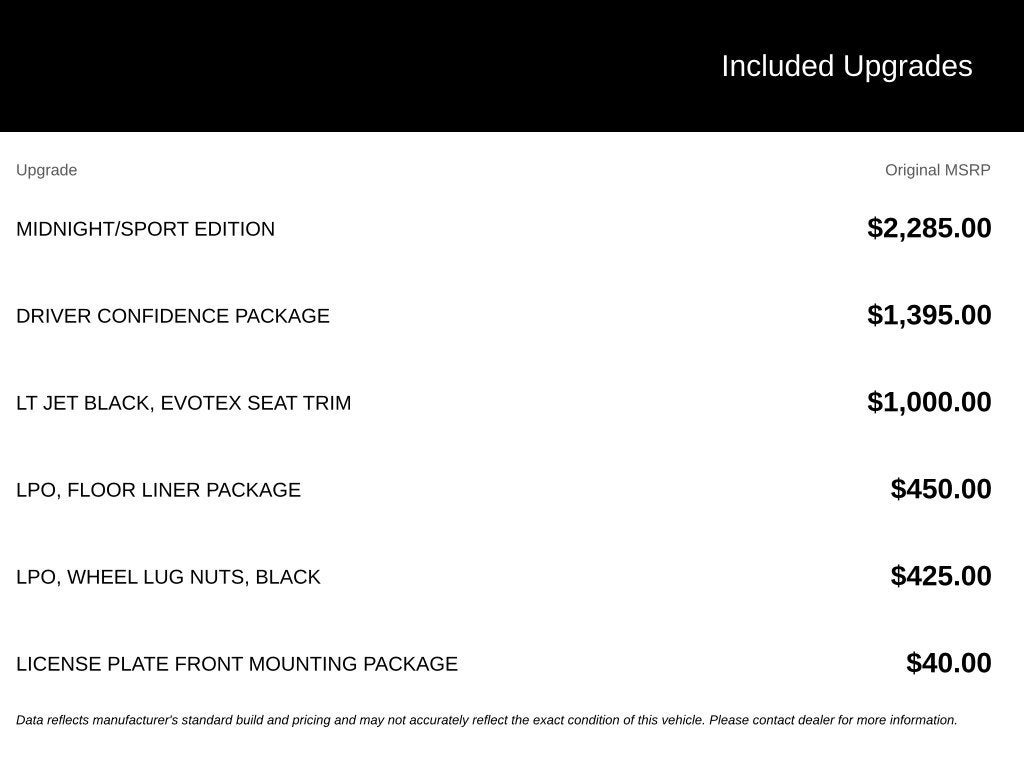
Task: Select LICENSE PLATE FRONT MOUNTING PACKAGE
Action: tap(236, 664)
